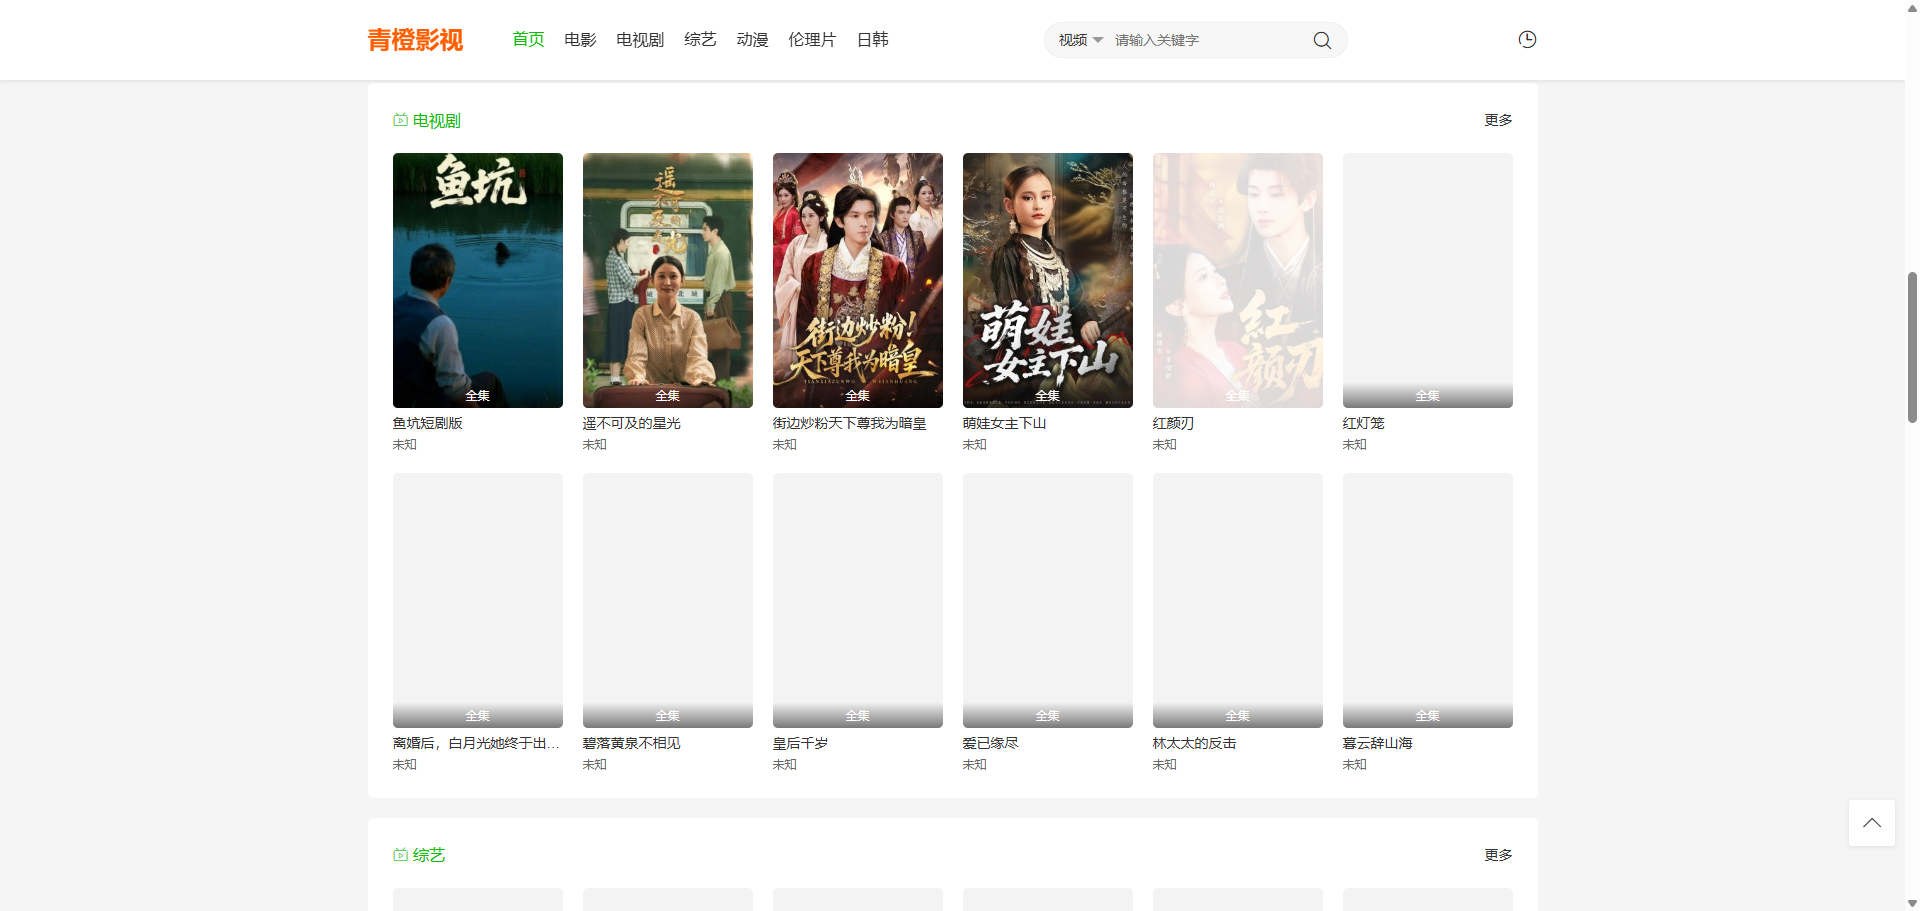Click the 遥不可及的星光 title link
Viewport: 1920px width, 911px height.
coord(631,423)
